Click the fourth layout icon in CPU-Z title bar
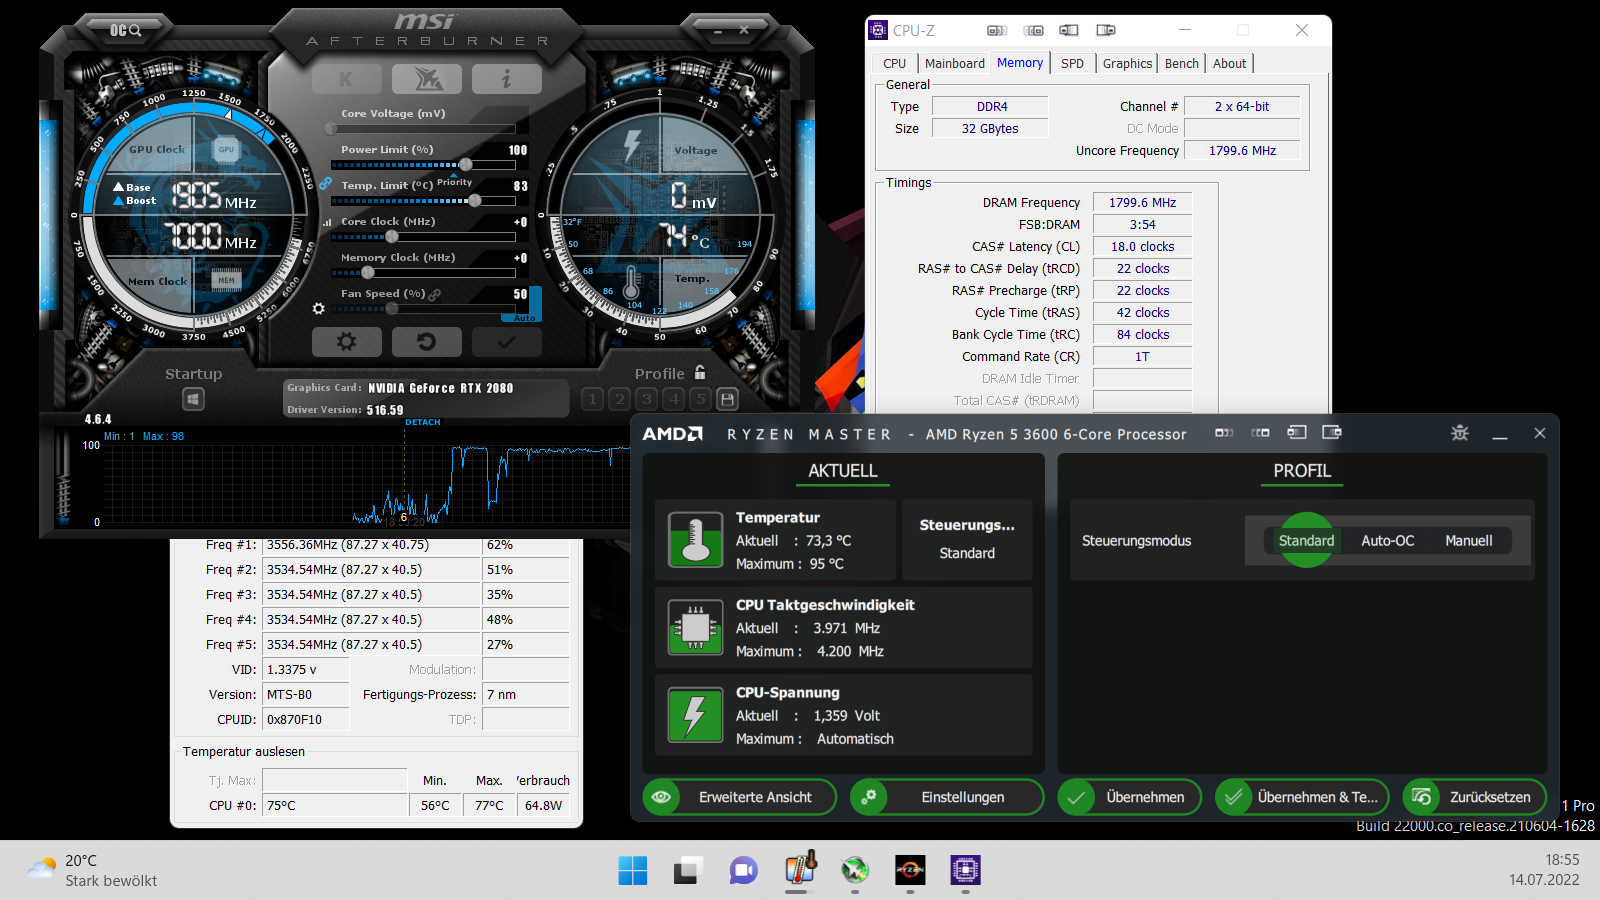Image resolution: width=1600 pixels, height=900 pixels. pos(1105,30)
